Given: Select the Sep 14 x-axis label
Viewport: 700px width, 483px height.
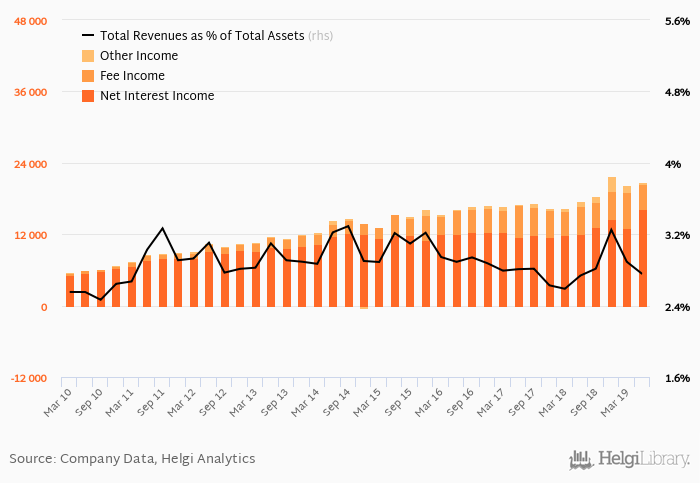Looking at the screenshot, I should (x=339, y=402).
